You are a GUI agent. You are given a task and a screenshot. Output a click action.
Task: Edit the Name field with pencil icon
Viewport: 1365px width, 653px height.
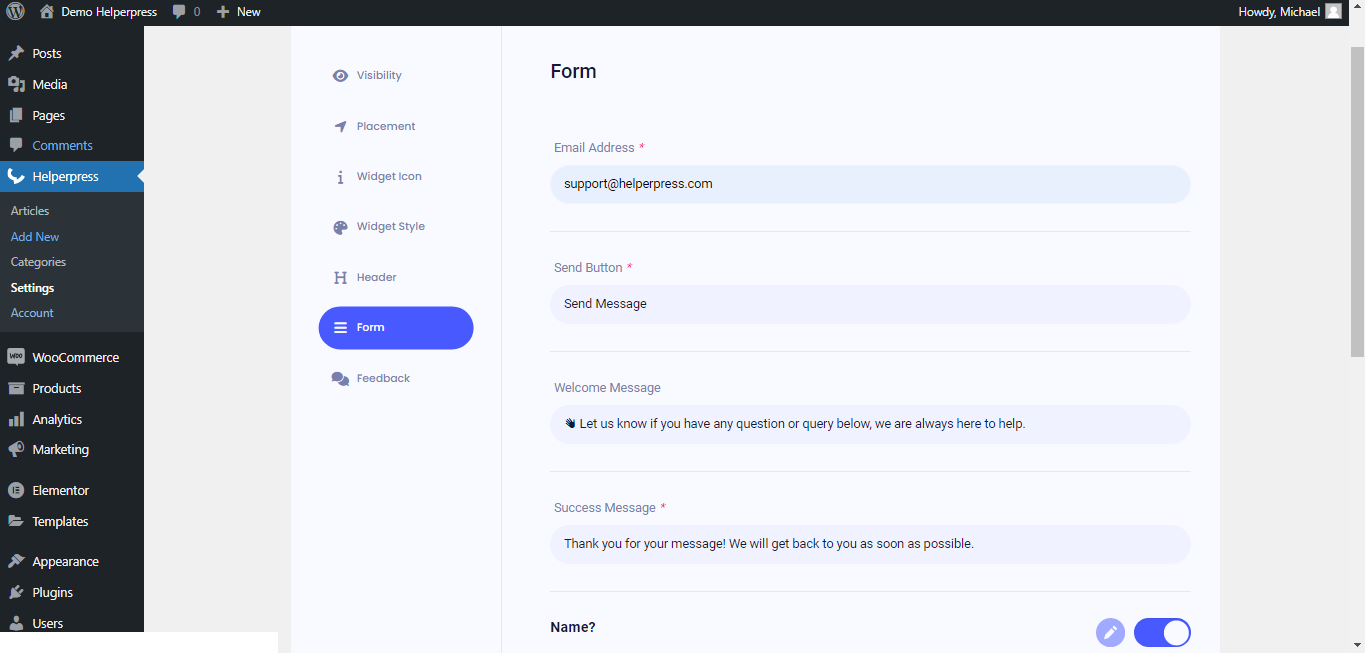[1110, 633]
